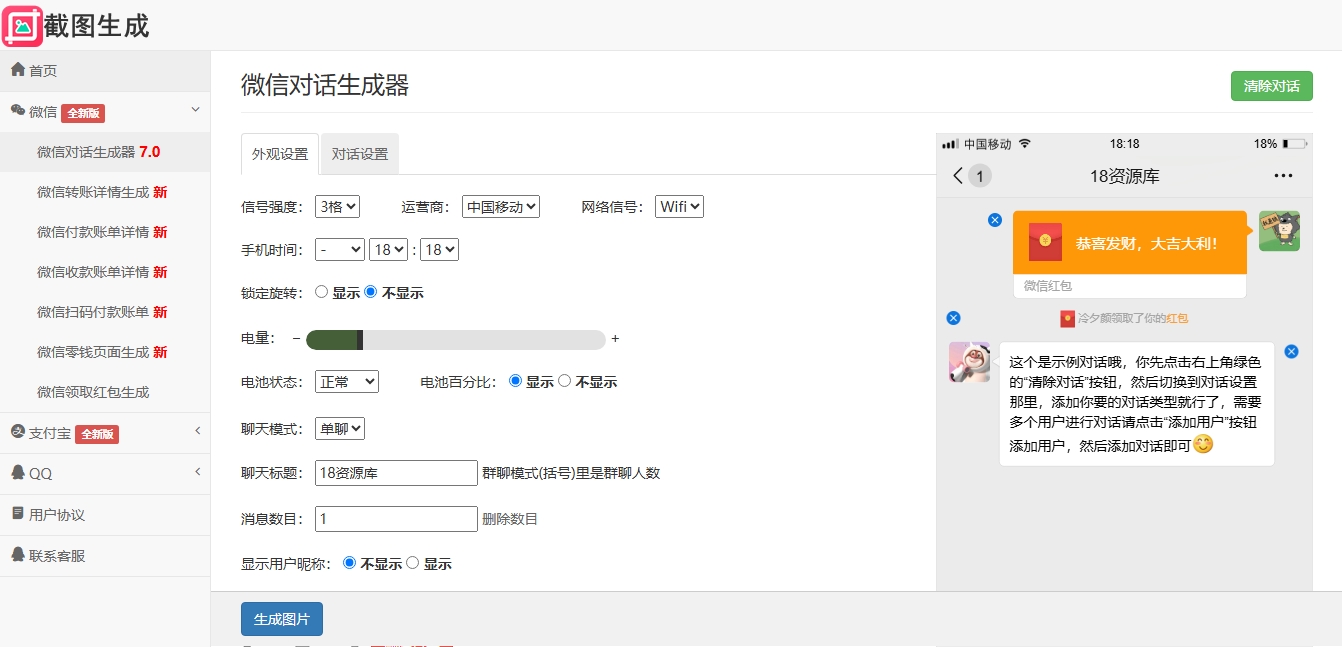Expand the 支付宝 sidebar section chevron
The height and width of the screenshot is (647, 1342).
(x=197, y=431)
